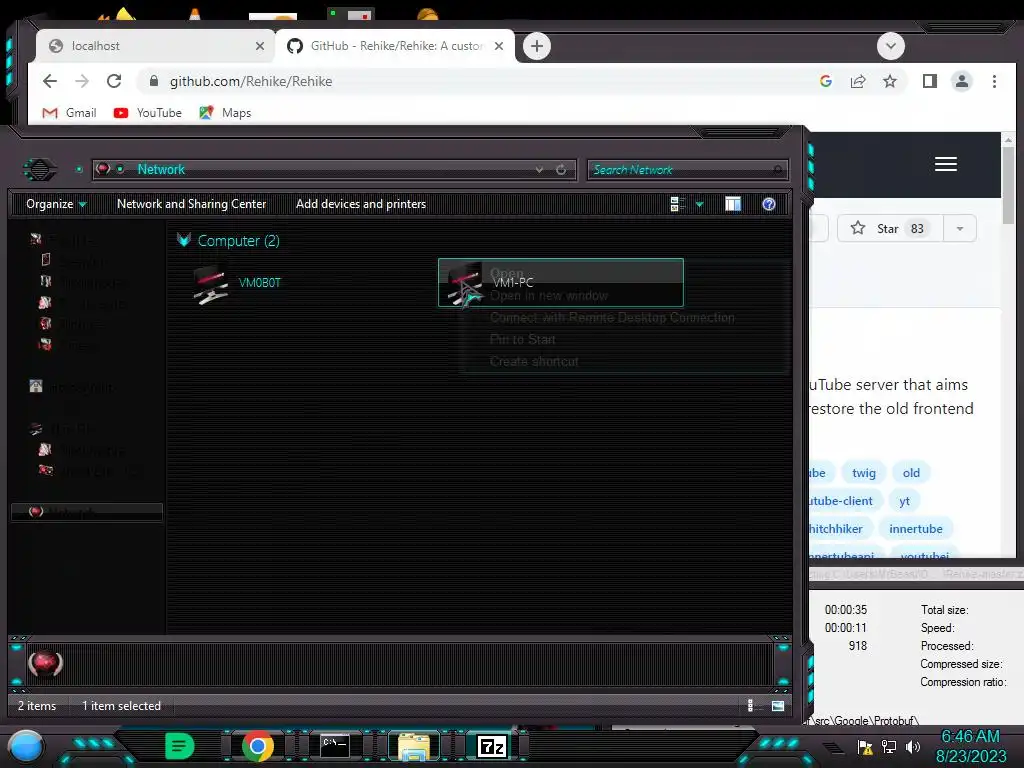Choose Pin to Start
1024x768 pixels.
pos(522,340)
